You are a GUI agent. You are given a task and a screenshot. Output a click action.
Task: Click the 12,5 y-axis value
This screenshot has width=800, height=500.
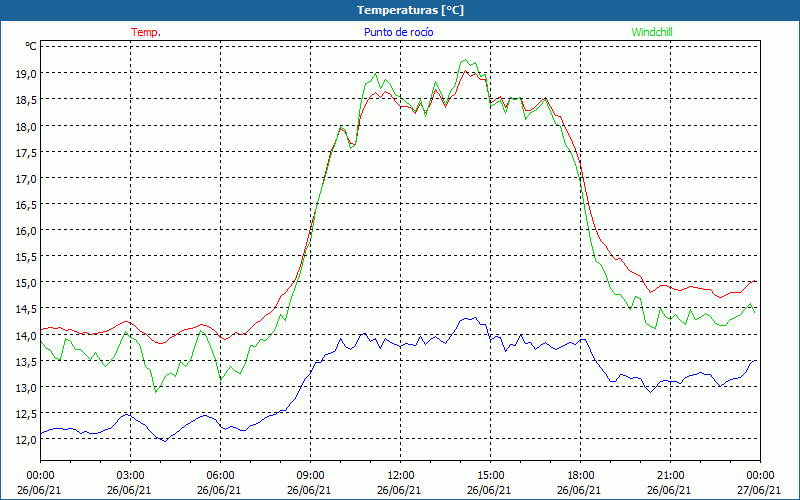point(28,413)
